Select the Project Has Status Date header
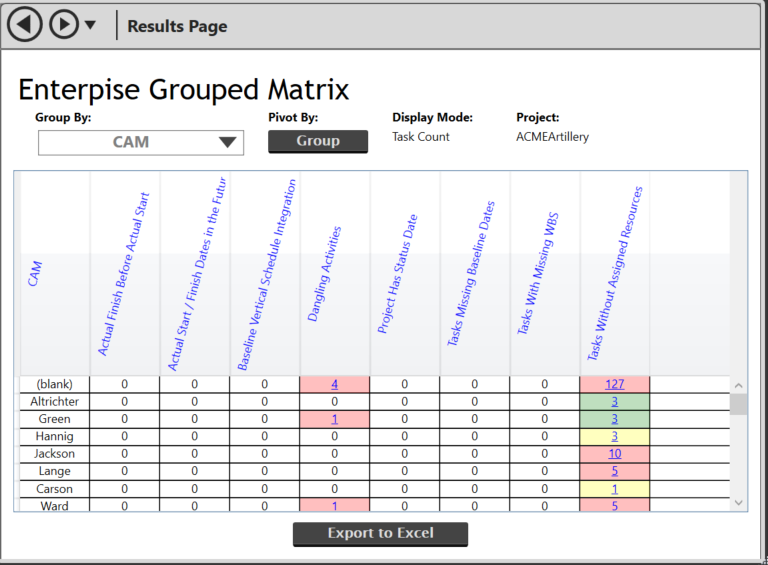 (397, 275)
